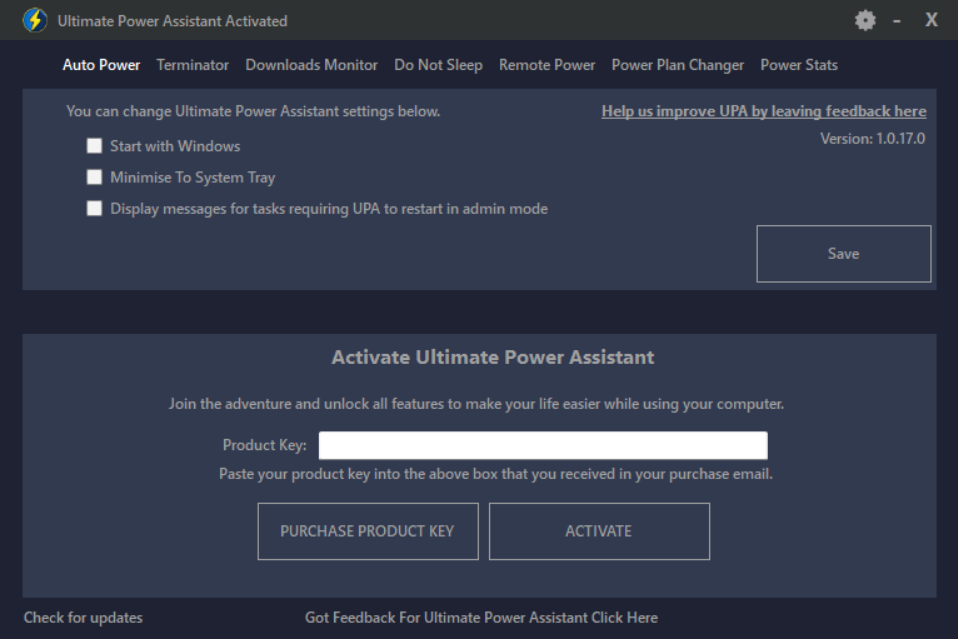958x639 pixels.
Task: Click the 'You can change' settings text
Action: [x=253, y=111]
